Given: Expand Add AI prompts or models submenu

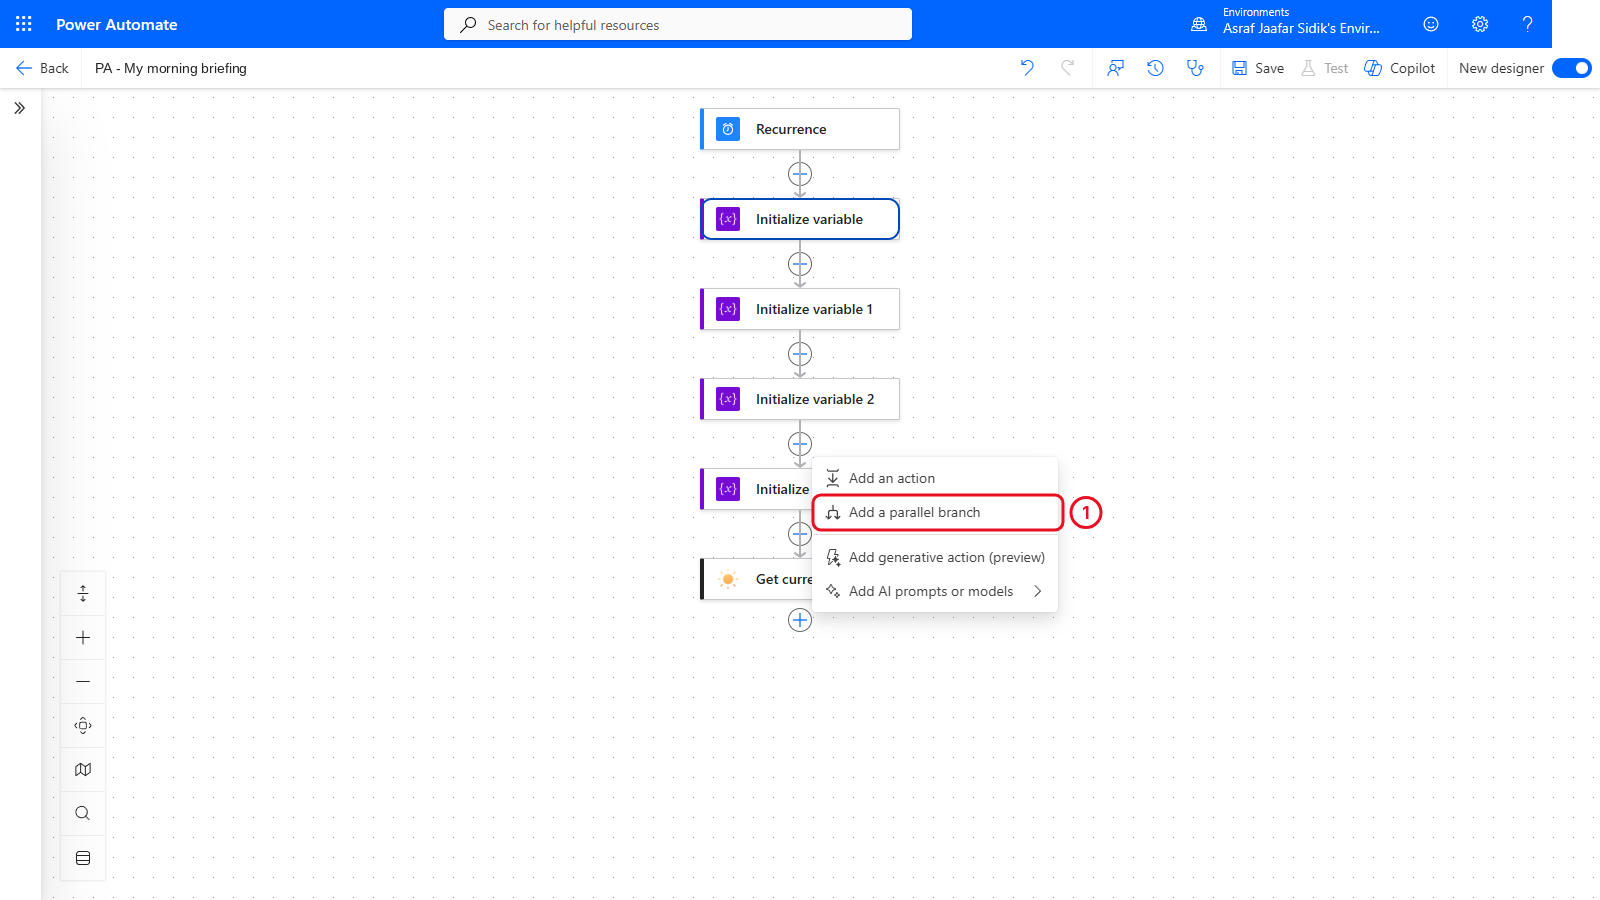Looking at the screenshot, I should 935,591.
